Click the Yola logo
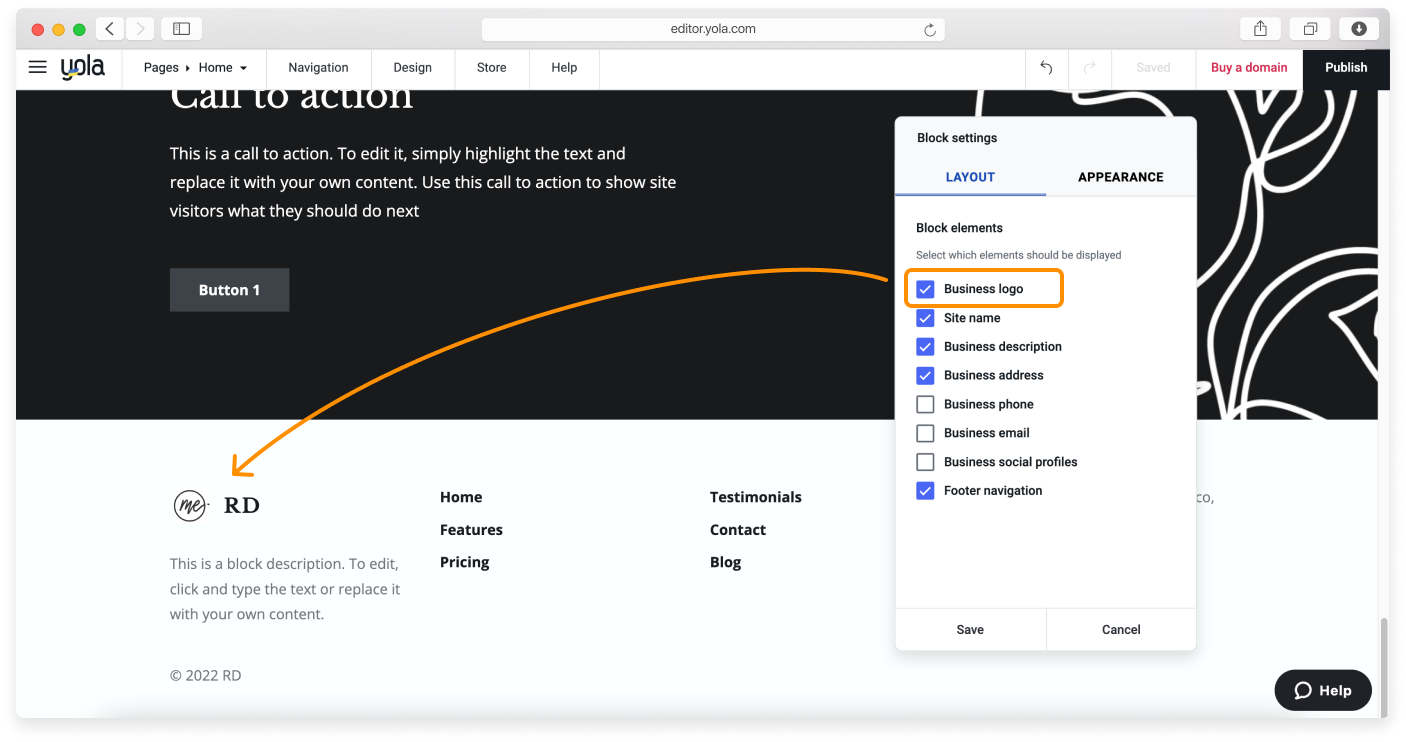The image size is (1406, 742). (82, 68)
